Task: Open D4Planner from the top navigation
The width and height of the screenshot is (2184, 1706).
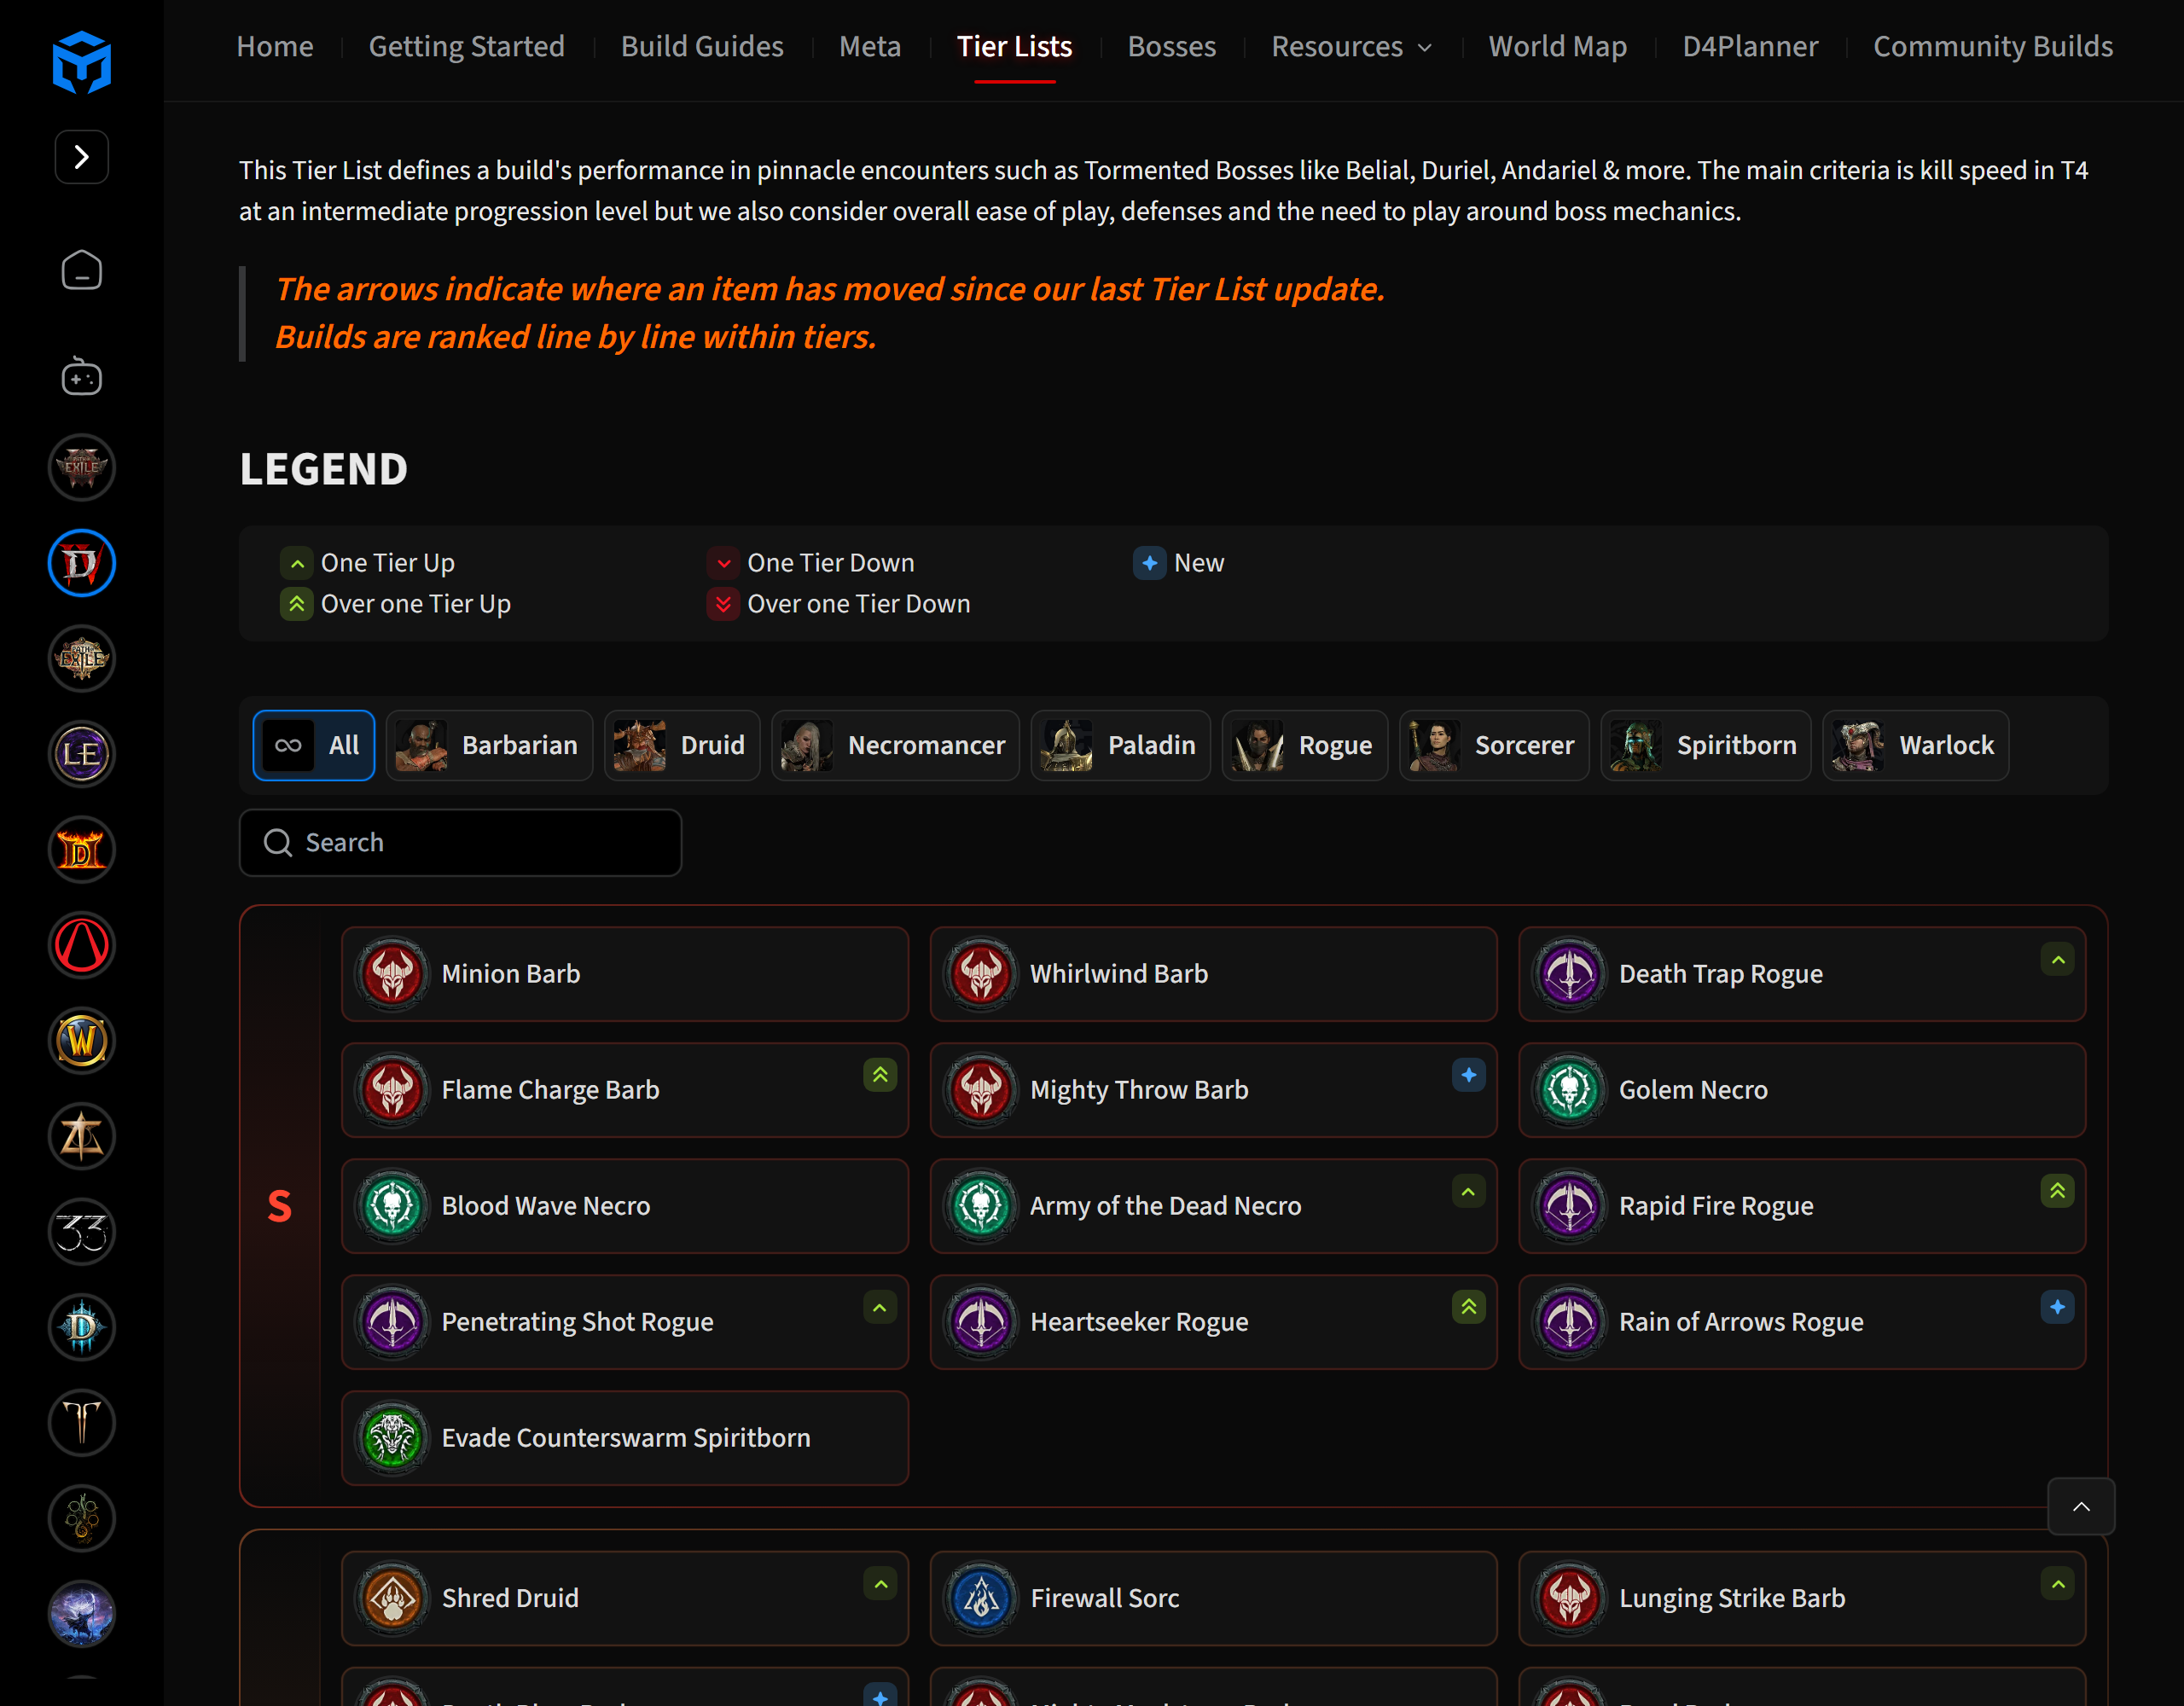Action: (x=1750, y=47)
